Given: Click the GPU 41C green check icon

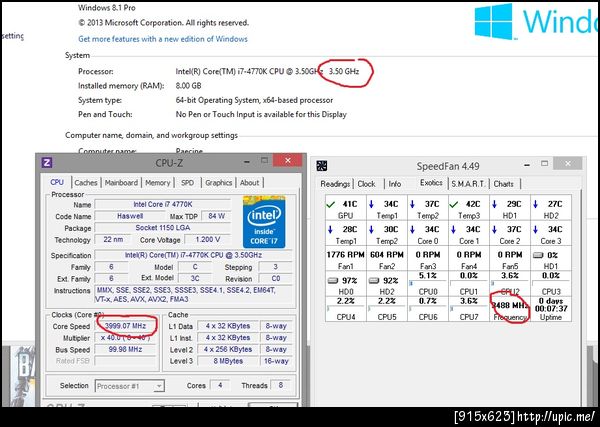Looking at the screenshot, I should point(330,204).
